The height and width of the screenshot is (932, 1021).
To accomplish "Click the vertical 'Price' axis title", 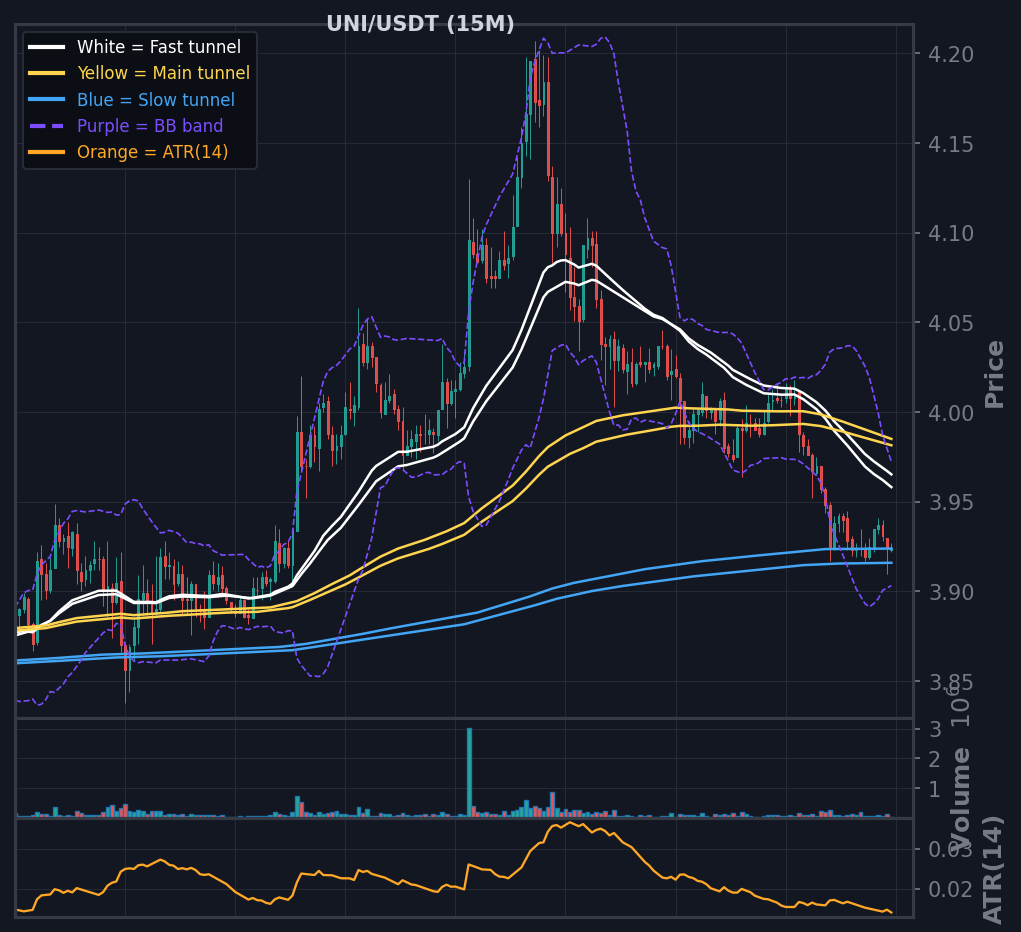I will coord(994,374).
